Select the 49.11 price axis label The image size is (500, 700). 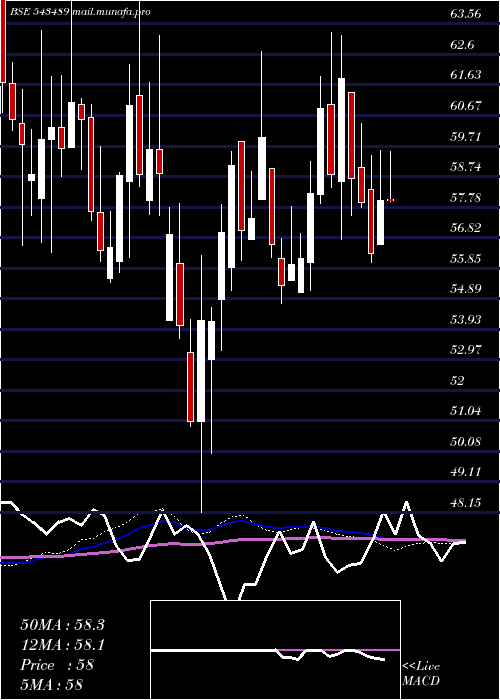click(x=466, y=472)
